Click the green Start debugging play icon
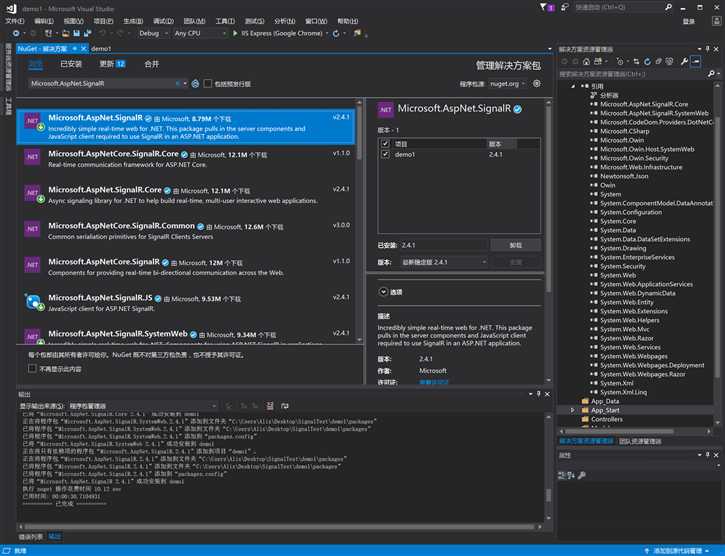 tap(235, 33)
